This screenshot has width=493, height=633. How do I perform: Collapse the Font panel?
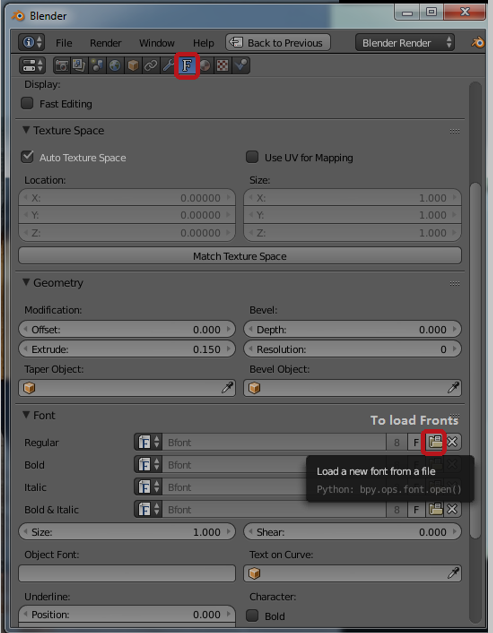click(x=26, y=415)
